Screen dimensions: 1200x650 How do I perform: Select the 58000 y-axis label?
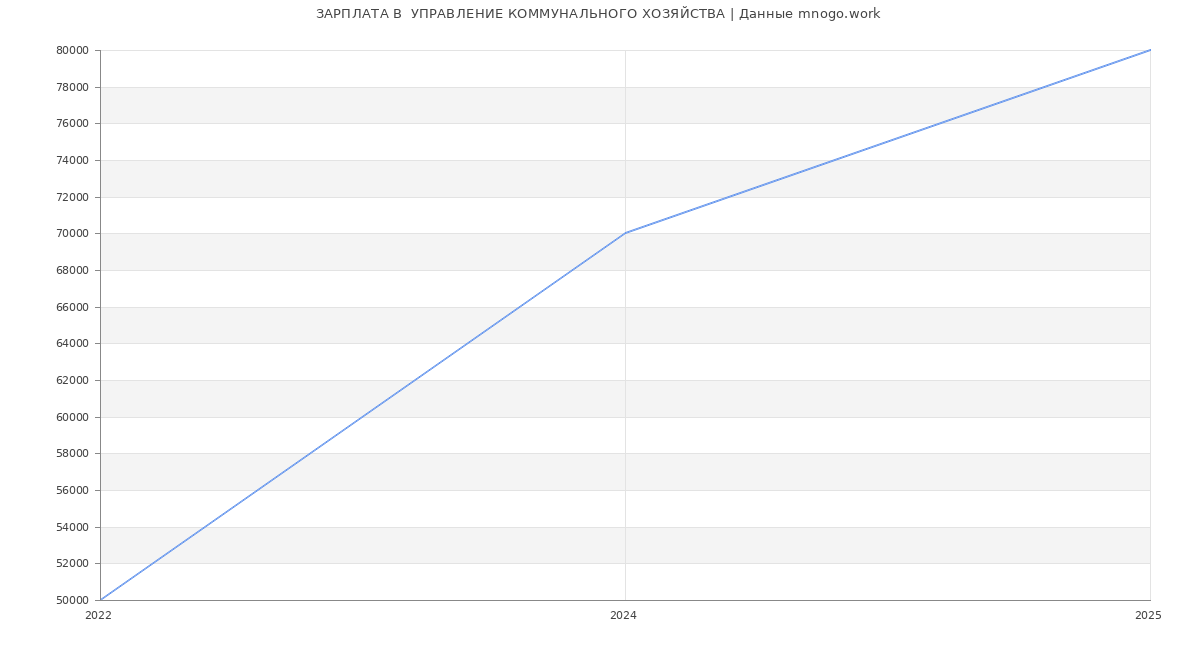point(72,454)
